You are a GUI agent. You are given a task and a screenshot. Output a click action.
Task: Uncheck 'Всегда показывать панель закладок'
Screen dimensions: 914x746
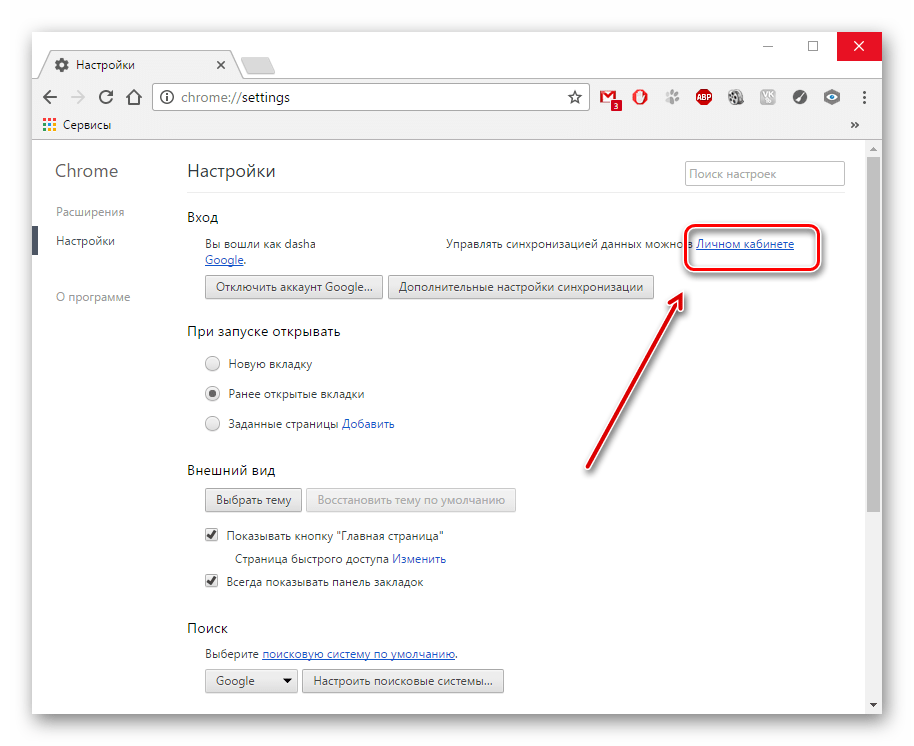pyautogui.click(x=212, y=581)
